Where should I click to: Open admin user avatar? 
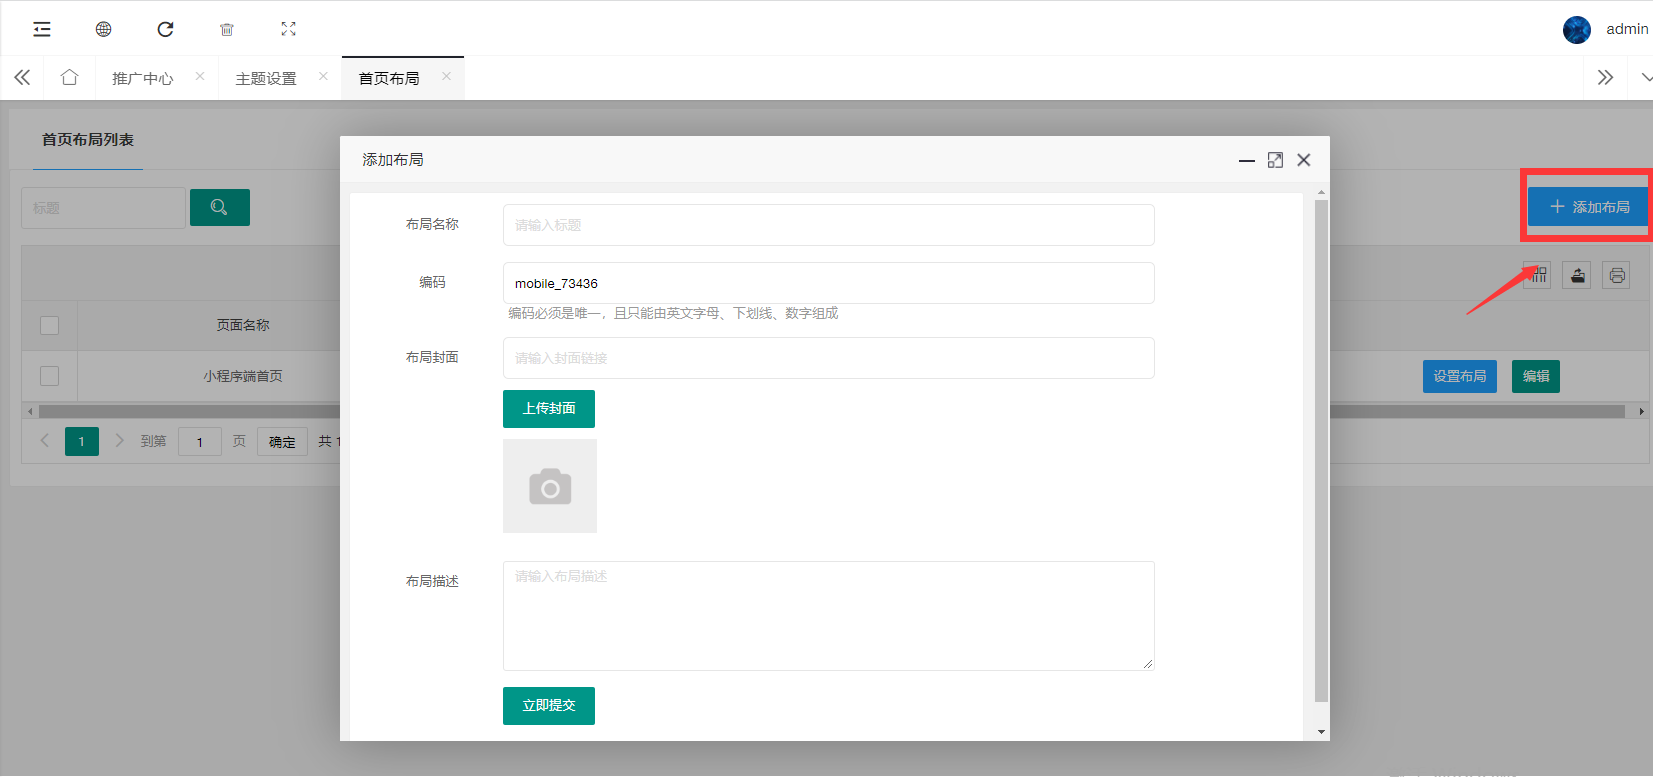pos(1577,30)
